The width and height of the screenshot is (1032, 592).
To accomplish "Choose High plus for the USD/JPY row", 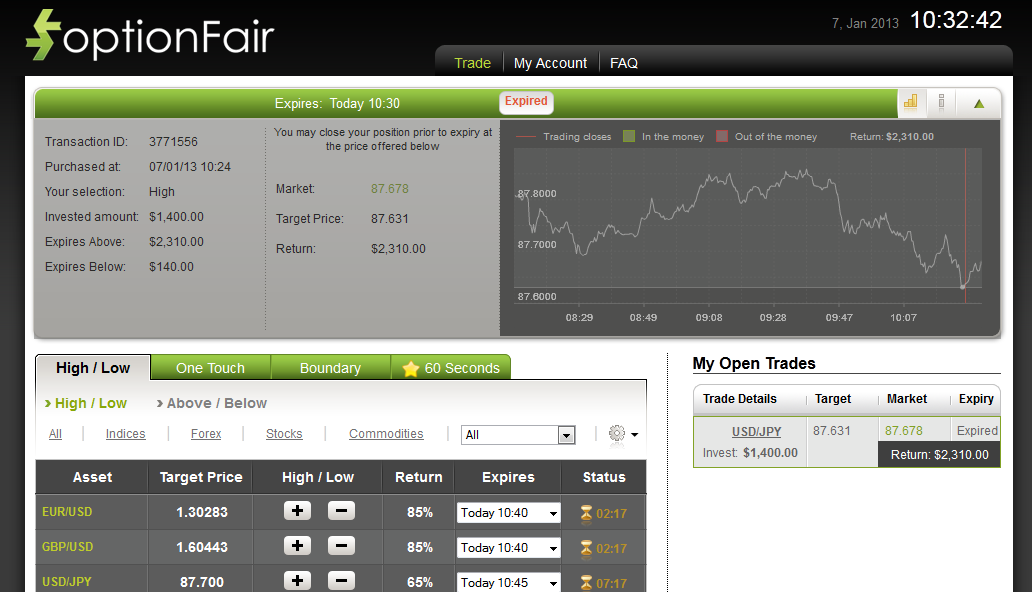I will [297, 581].
